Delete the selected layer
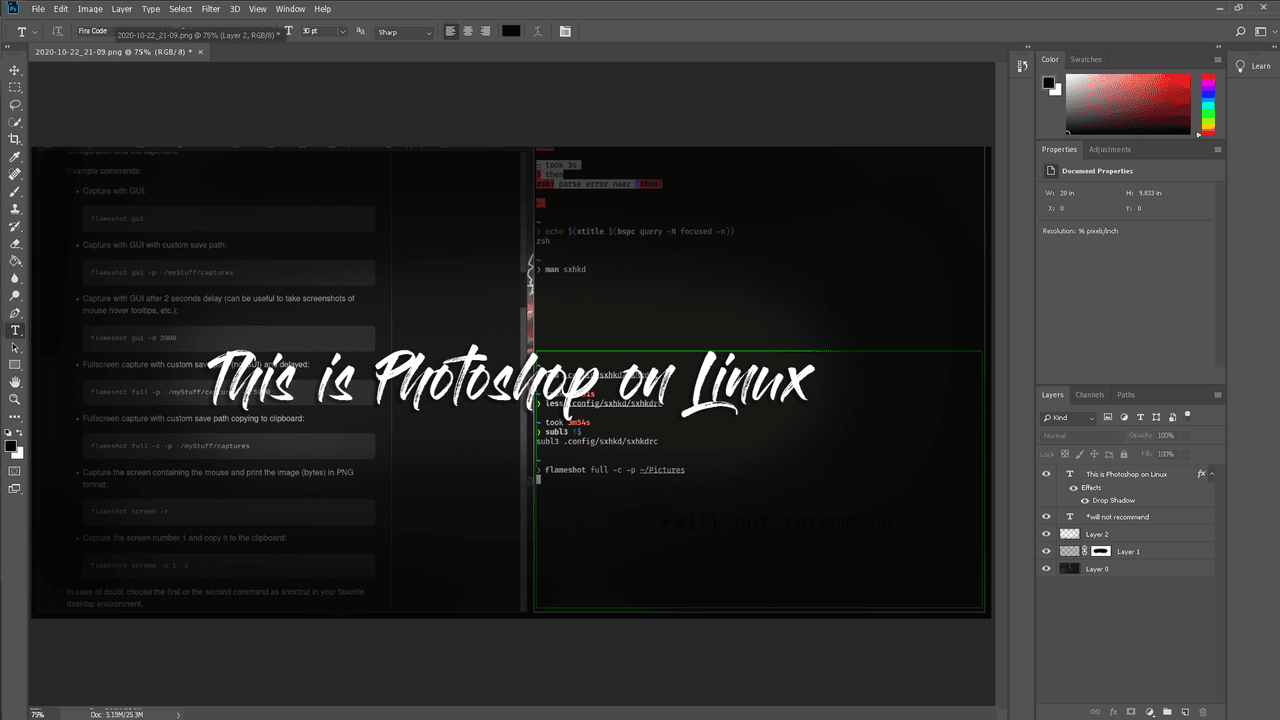This screenshot has height=720, width=1280. click(x=1203, y=712)
